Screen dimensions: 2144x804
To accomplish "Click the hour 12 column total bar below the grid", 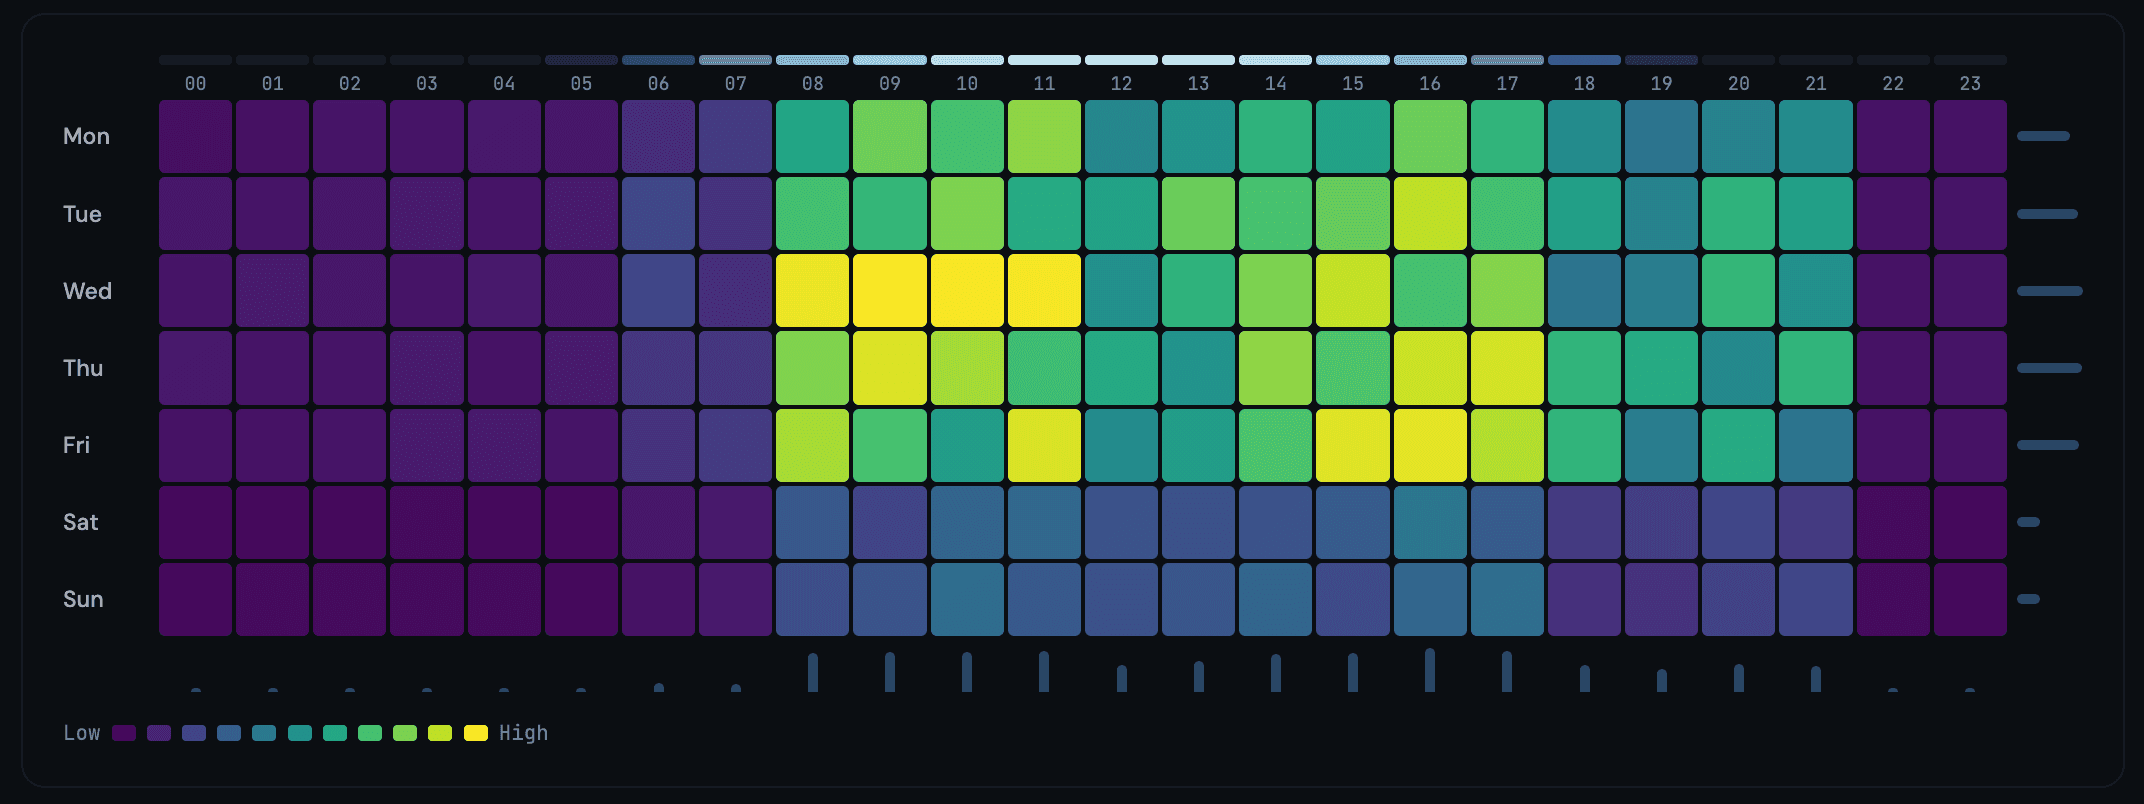I will click(1122, 678).
